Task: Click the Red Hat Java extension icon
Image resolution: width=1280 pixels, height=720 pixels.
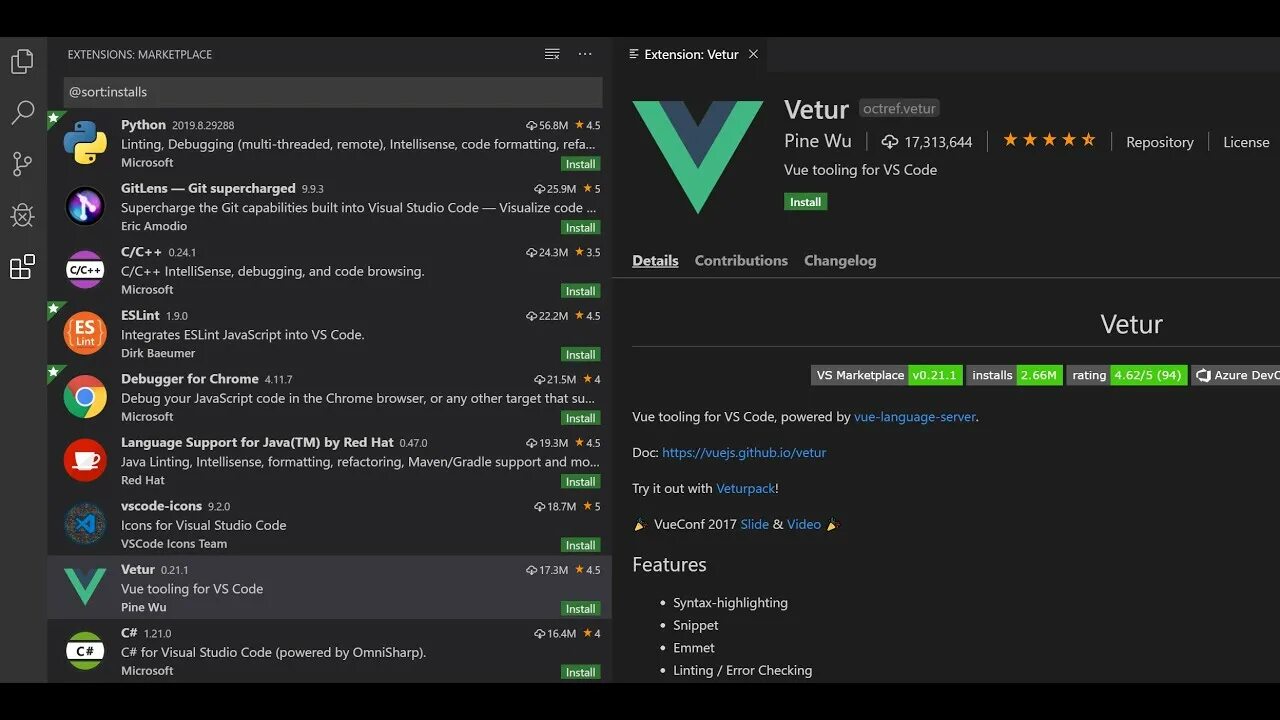Action: click(85, 460)
